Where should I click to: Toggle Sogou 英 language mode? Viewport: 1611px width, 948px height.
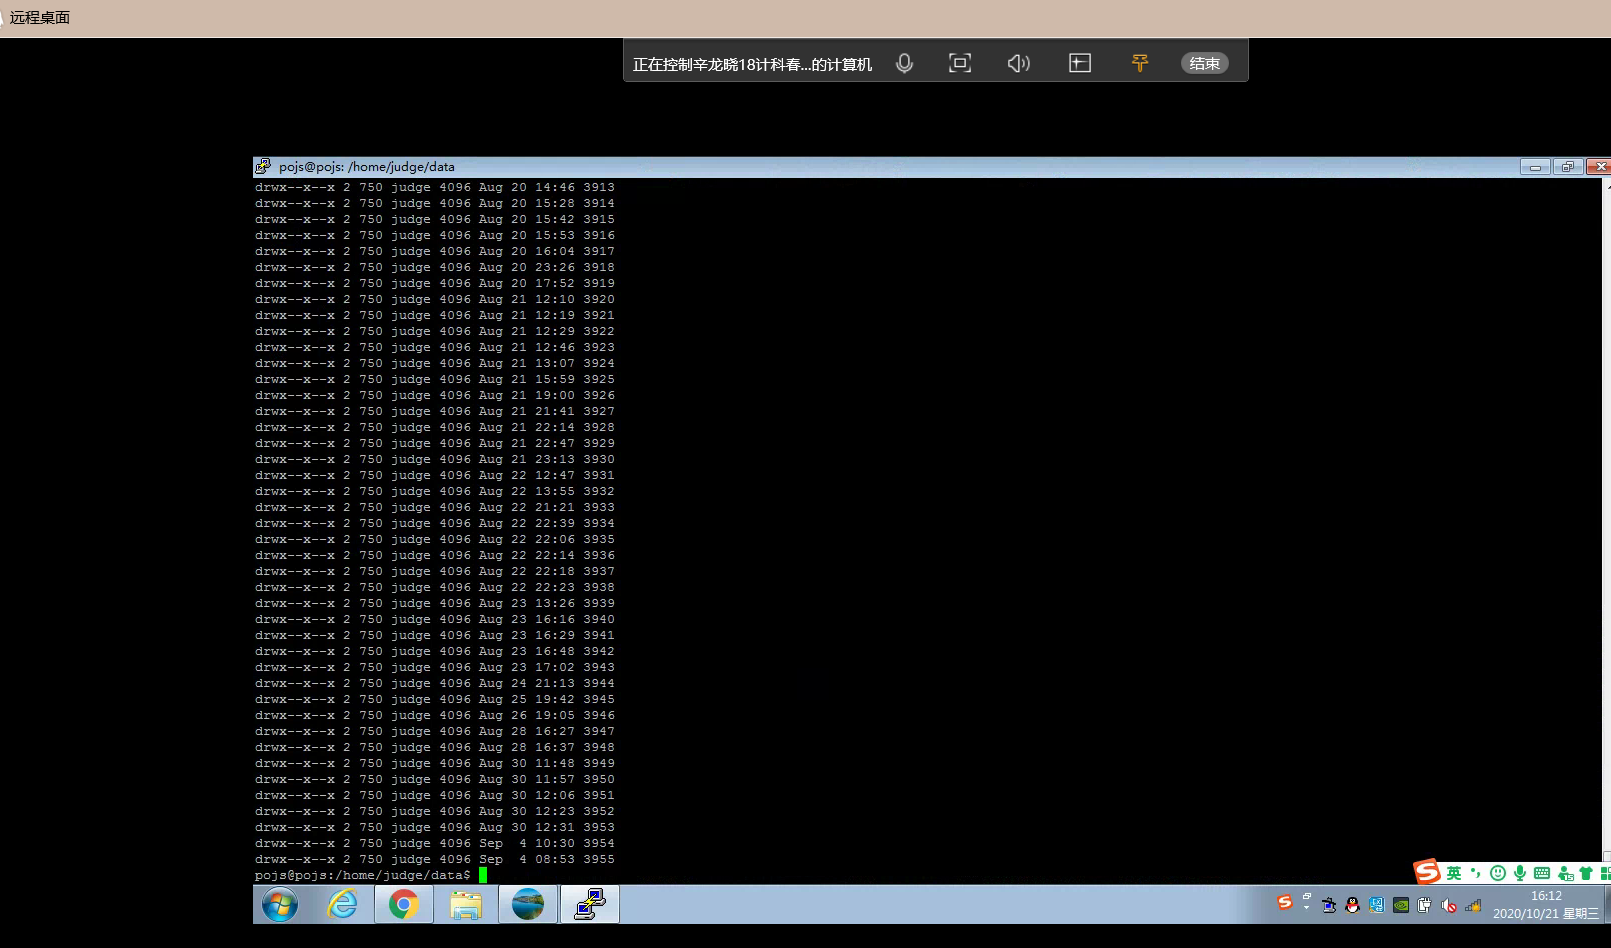(x=1454, y=873)
